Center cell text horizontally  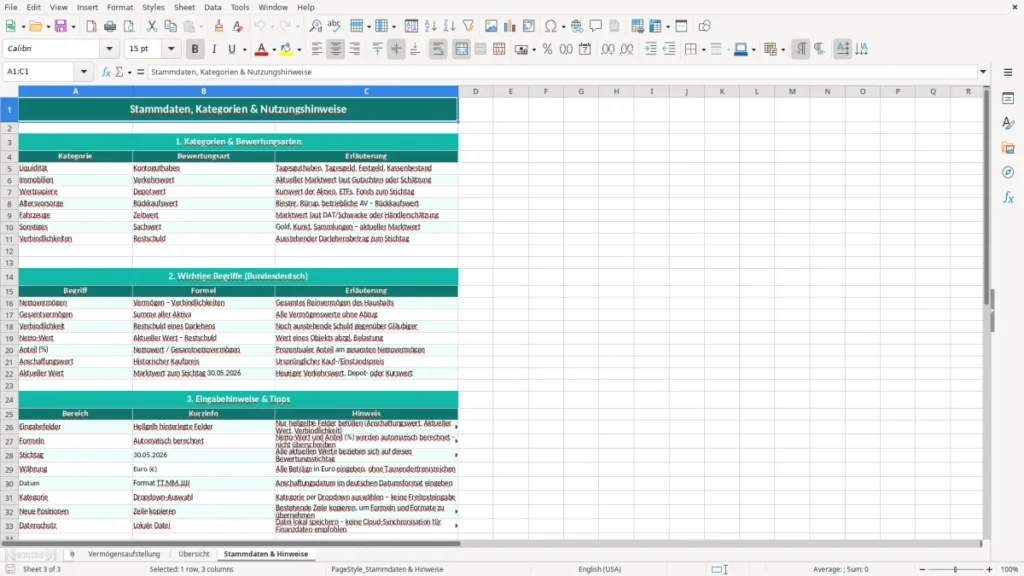336,49
